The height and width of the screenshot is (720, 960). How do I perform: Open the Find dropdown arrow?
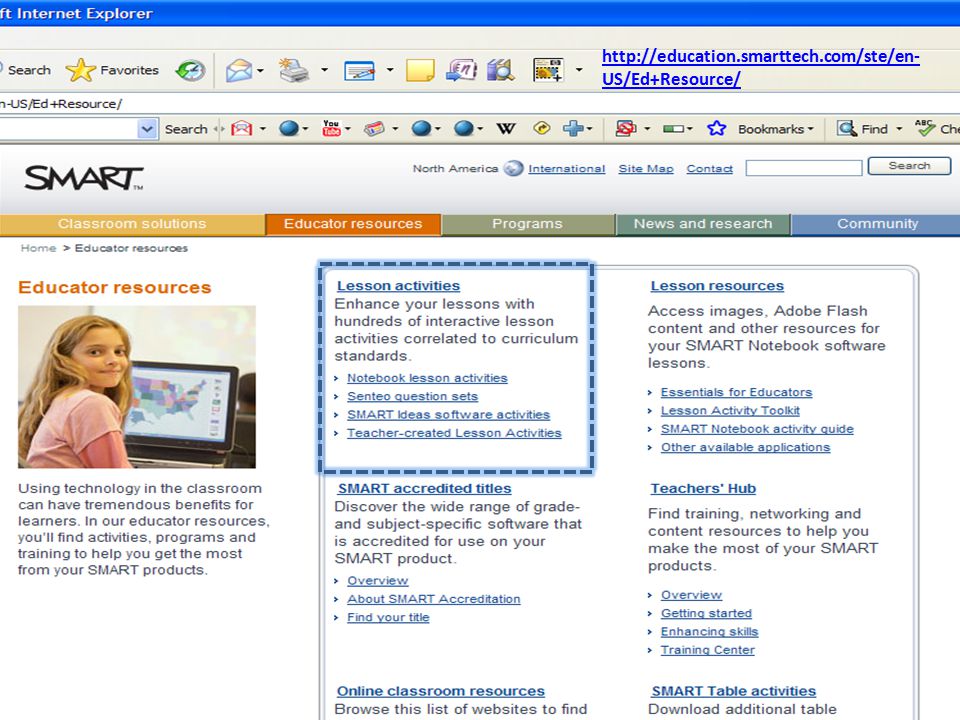pos(899,129)
